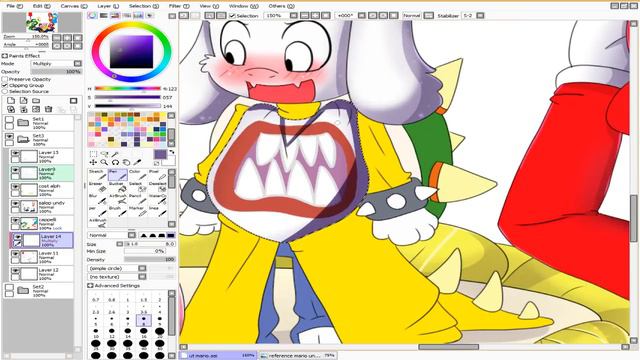Open the layer blending Mode dropdown

78,64
